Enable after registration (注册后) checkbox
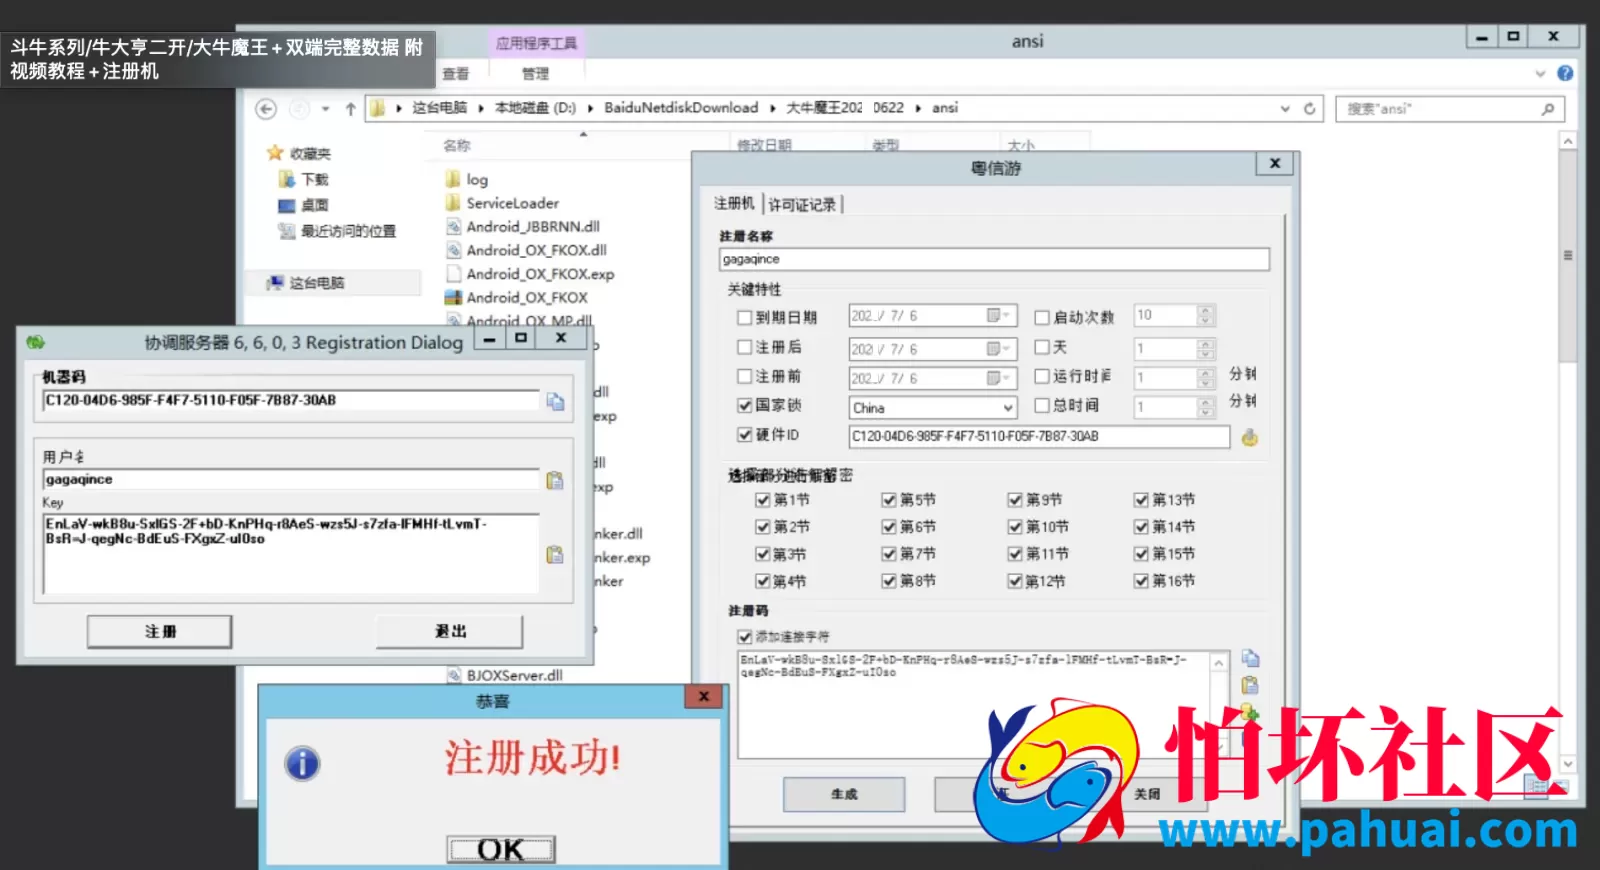The width and height of the screenshot is (1600, 870). (x=744, y=347)
